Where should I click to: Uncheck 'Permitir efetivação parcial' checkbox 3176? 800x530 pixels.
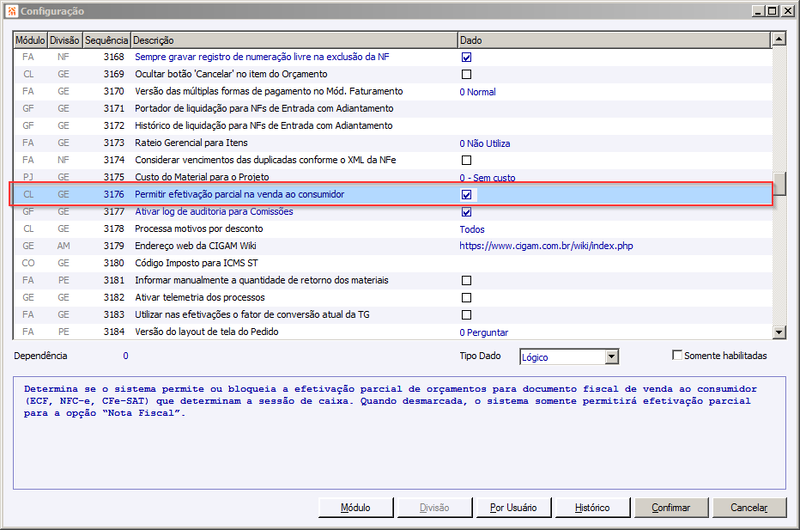tap(466, 195)
